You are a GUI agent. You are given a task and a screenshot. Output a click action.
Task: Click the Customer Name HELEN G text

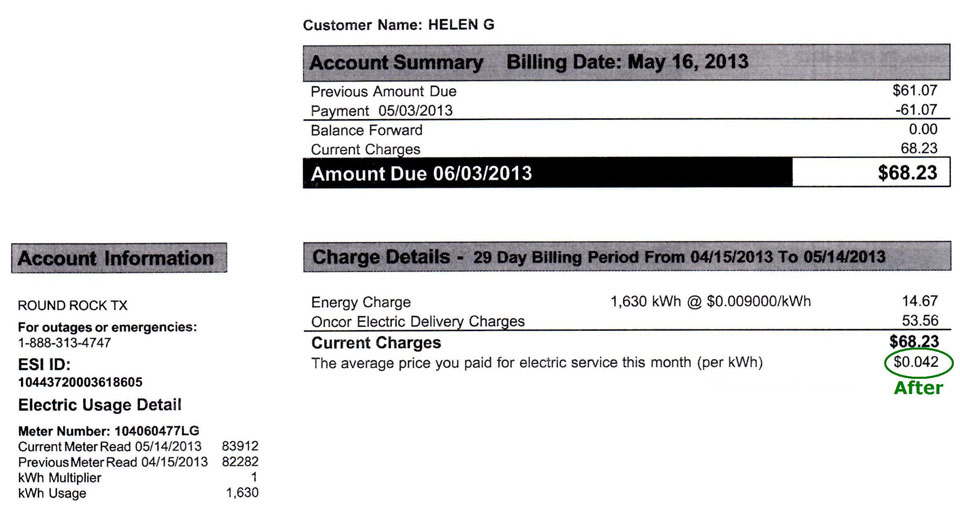399,25
